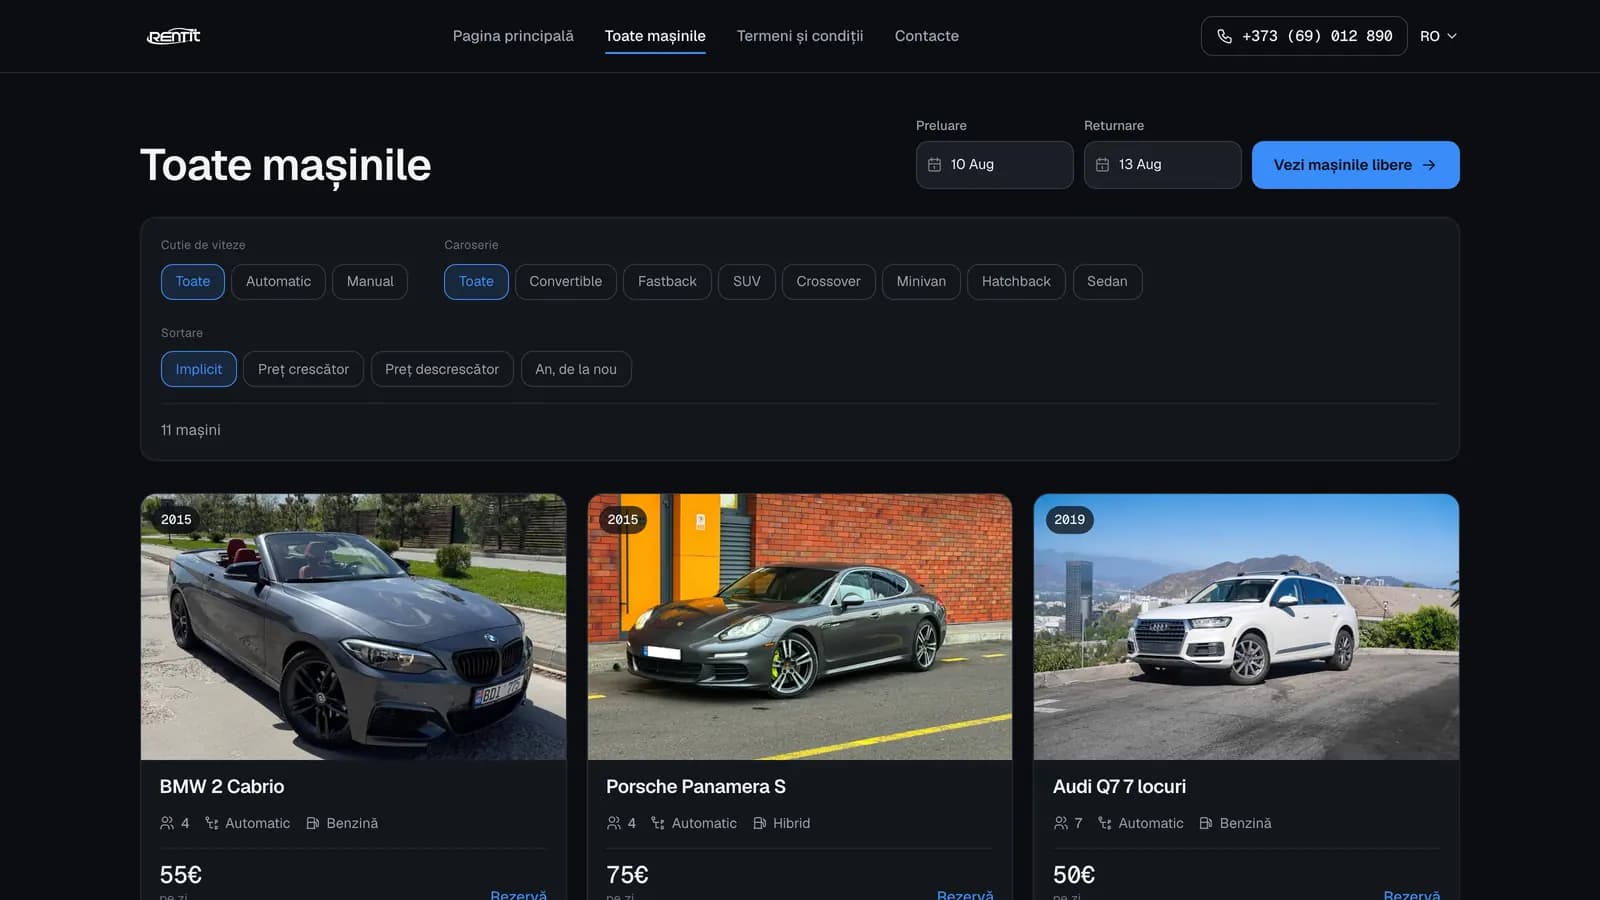Click the Hibrid fuel label
This screenshot has width=1600, height=900.
click(792, 823)
